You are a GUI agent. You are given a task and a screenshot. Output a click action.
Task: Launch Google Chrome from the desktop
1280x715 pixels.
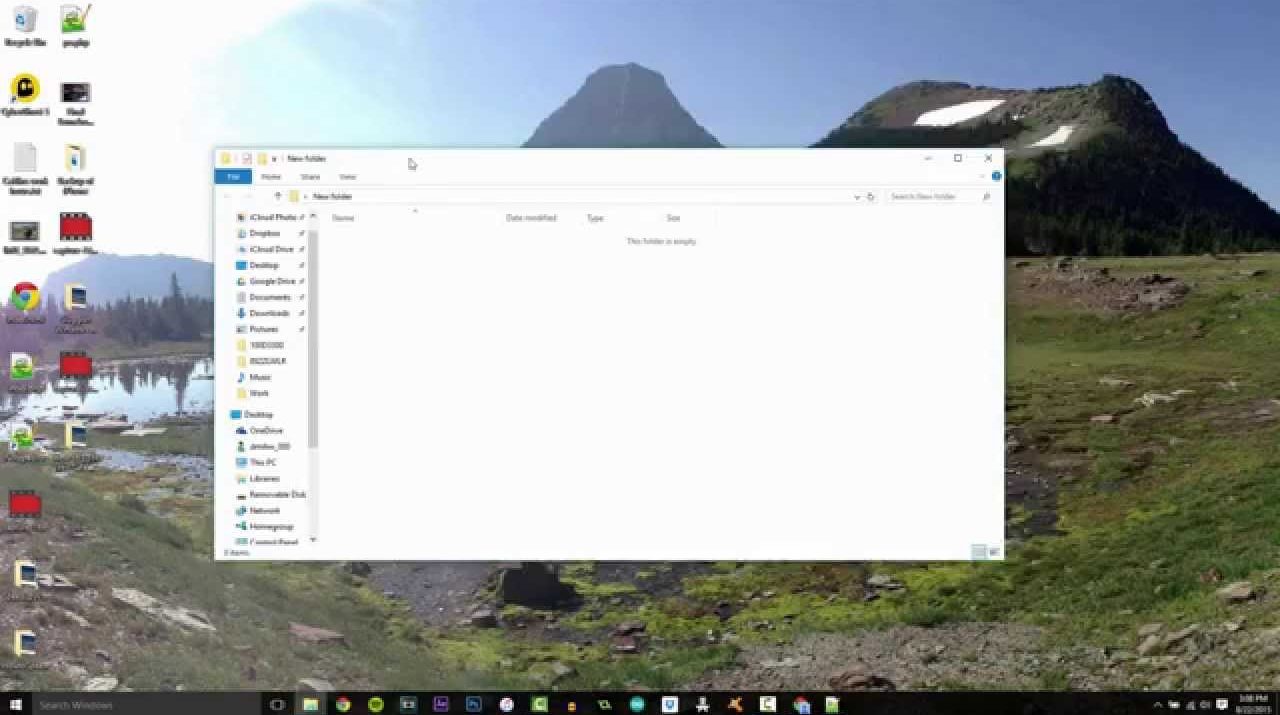[25, 297]
